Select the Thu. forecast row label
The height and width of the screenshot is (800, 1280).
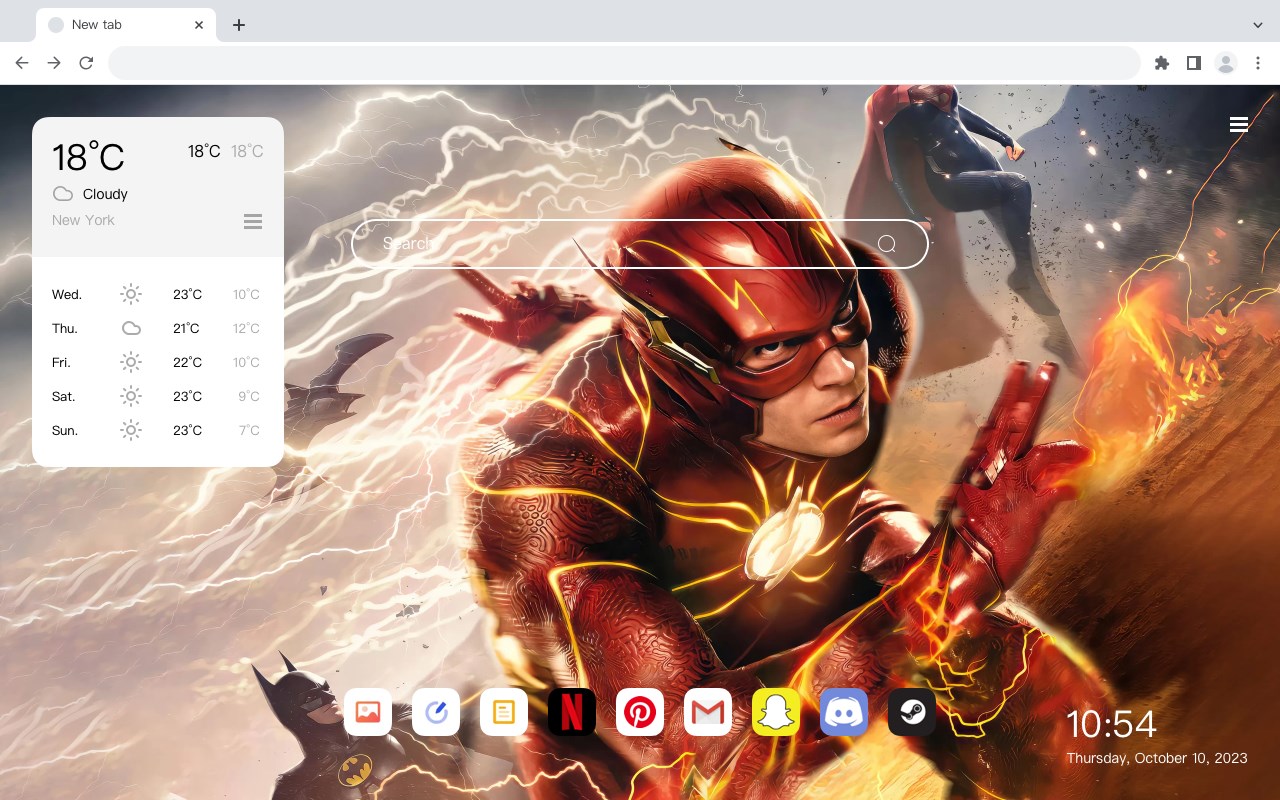pyautogui.click(x=65, y=328)
